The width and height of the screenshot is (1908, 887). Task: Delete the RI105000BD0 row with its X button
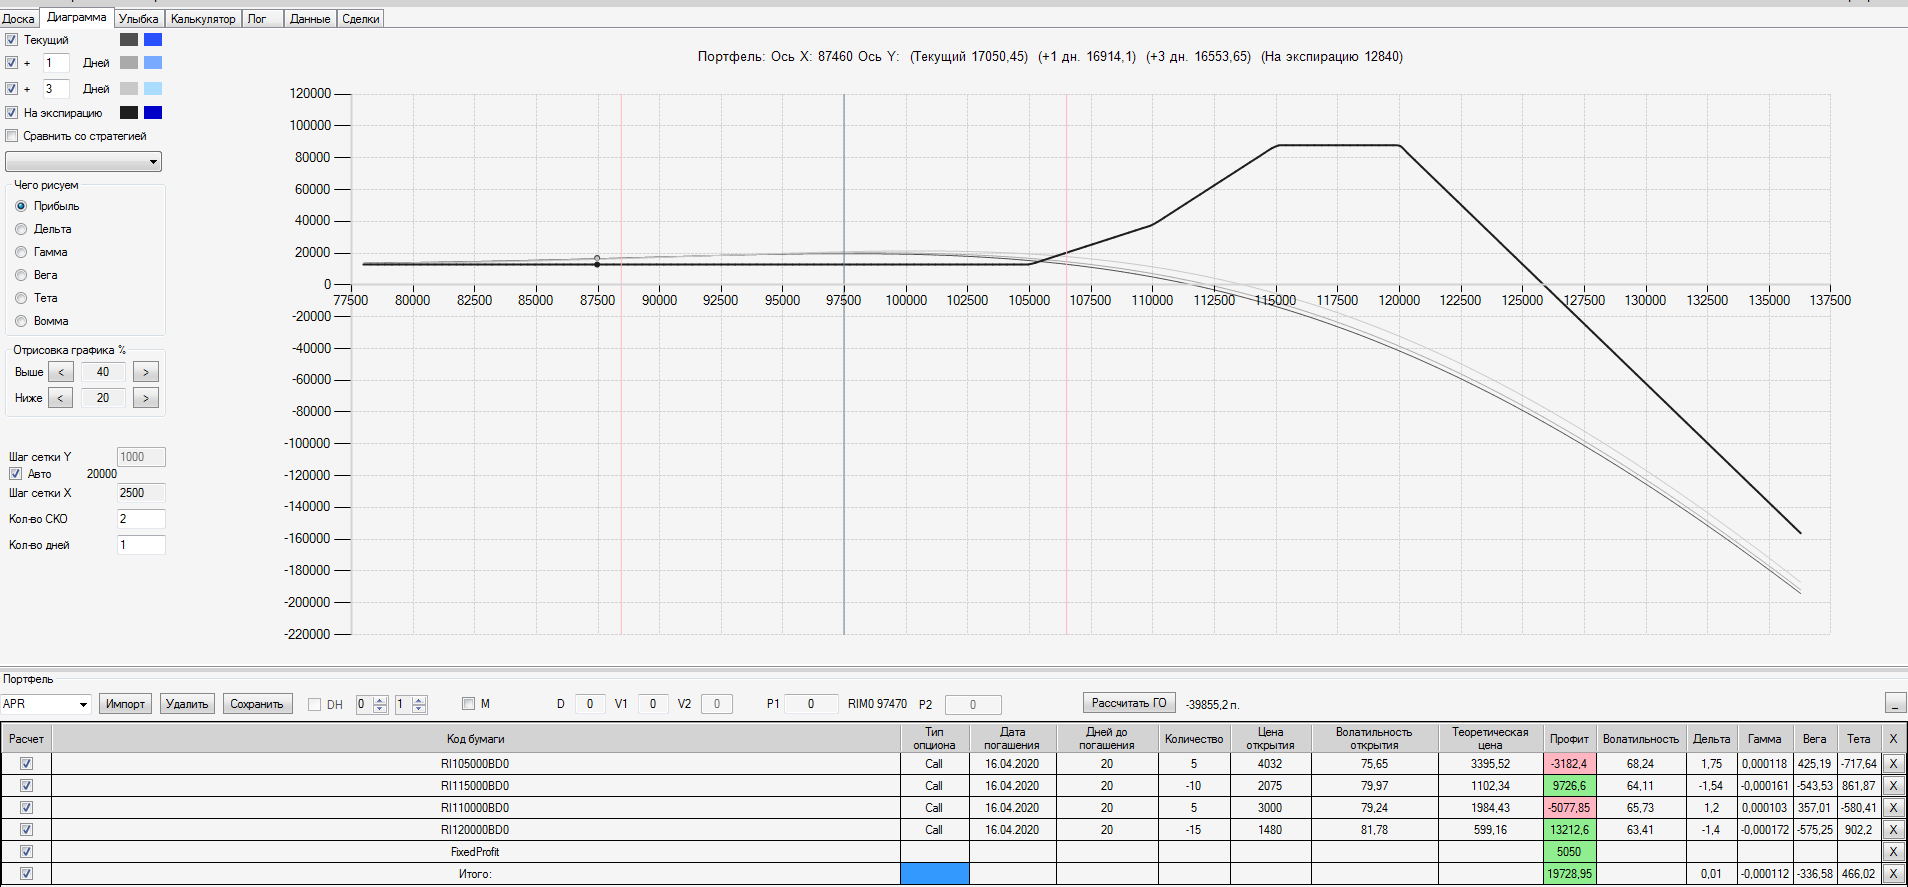(1893, 764)
